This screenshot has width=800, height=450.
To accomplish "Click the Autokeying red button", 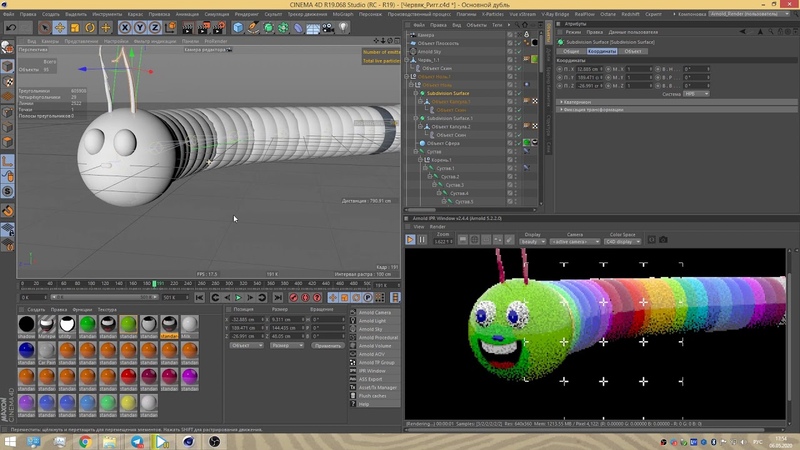I will [x=305, y=297].
